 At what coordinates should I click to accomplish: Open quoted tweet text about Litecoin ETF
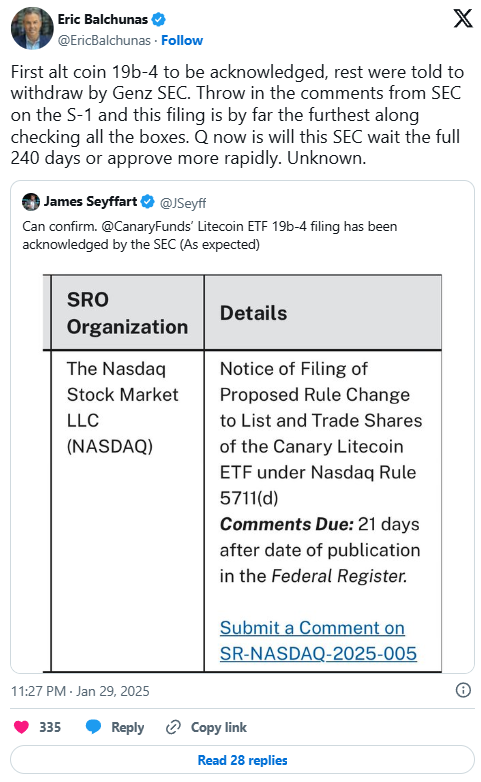click(210, 235)
